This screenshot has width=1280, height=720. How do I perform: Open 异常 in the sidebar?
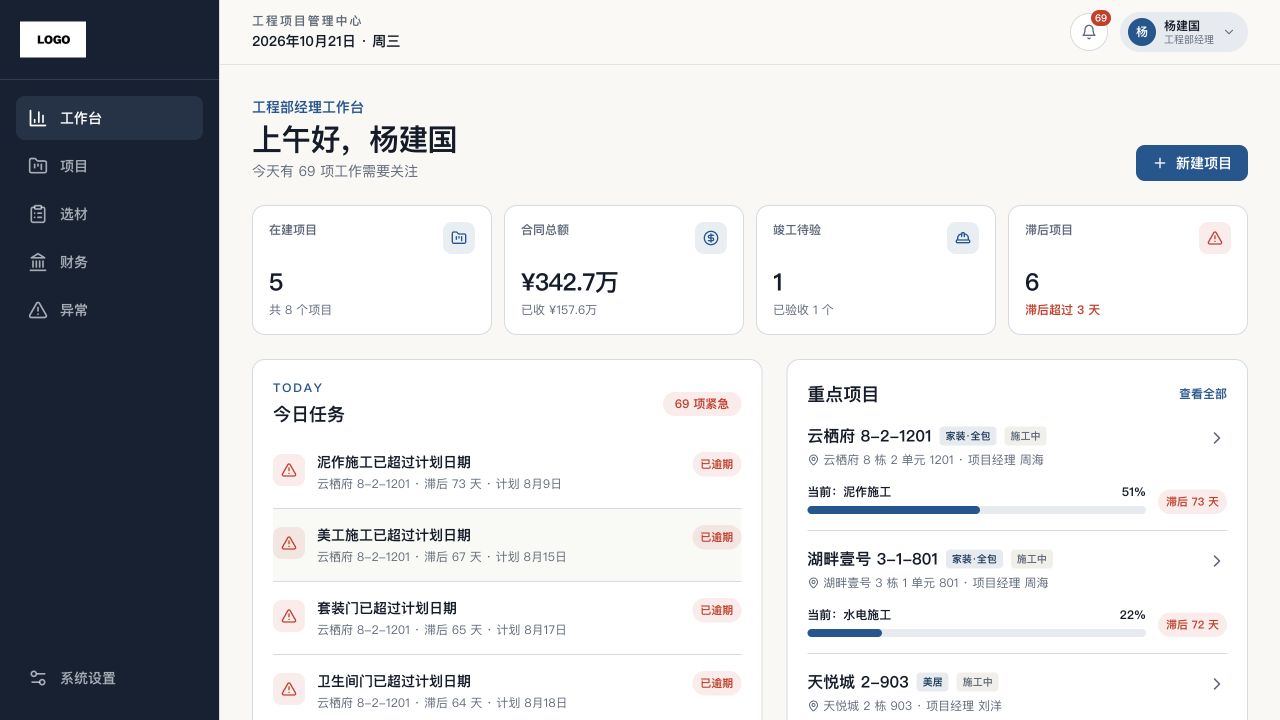109,310
